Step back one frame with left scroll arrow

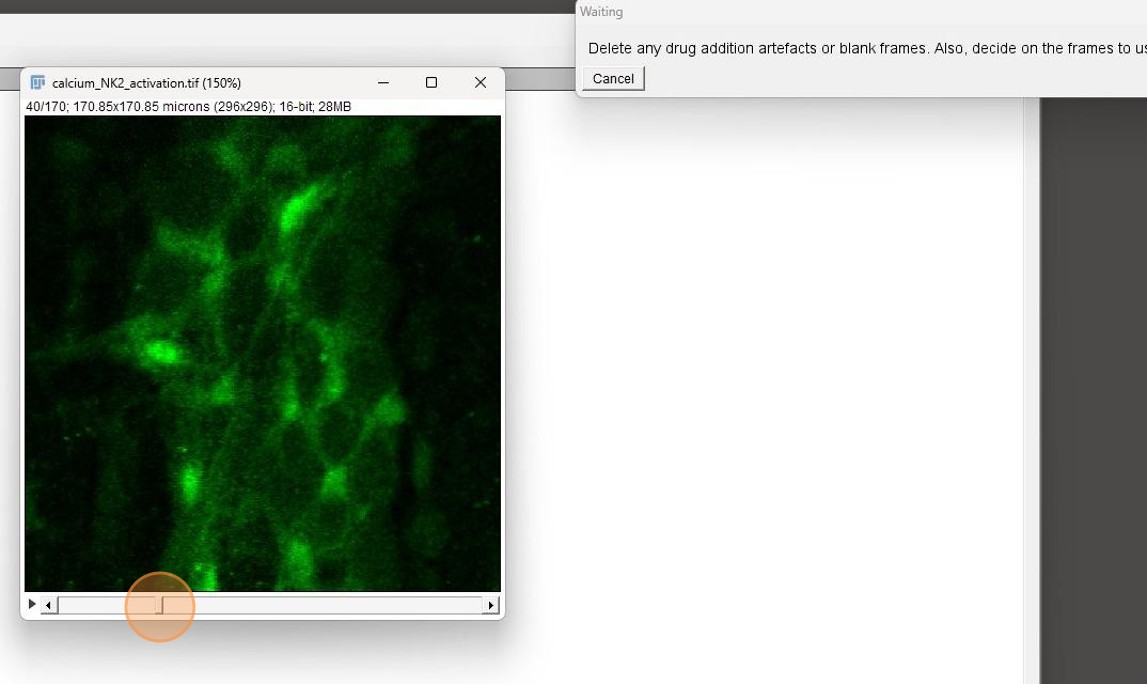click(49, 605)
